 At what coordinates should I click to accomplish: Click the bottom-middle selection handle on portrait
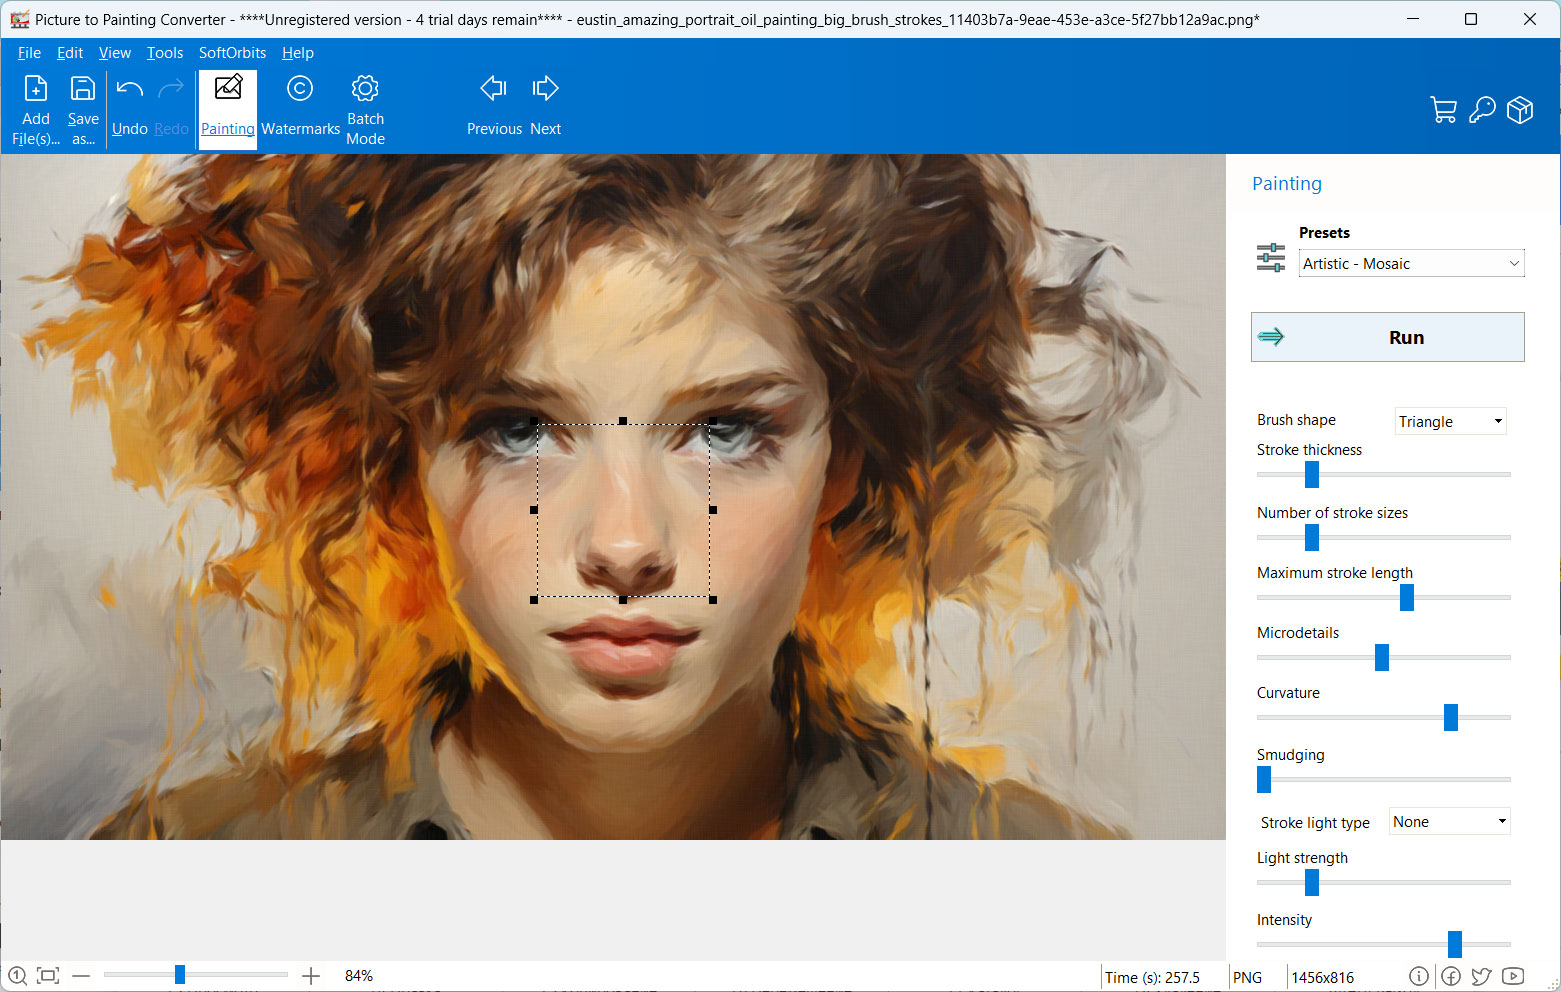tap(623, 600)
